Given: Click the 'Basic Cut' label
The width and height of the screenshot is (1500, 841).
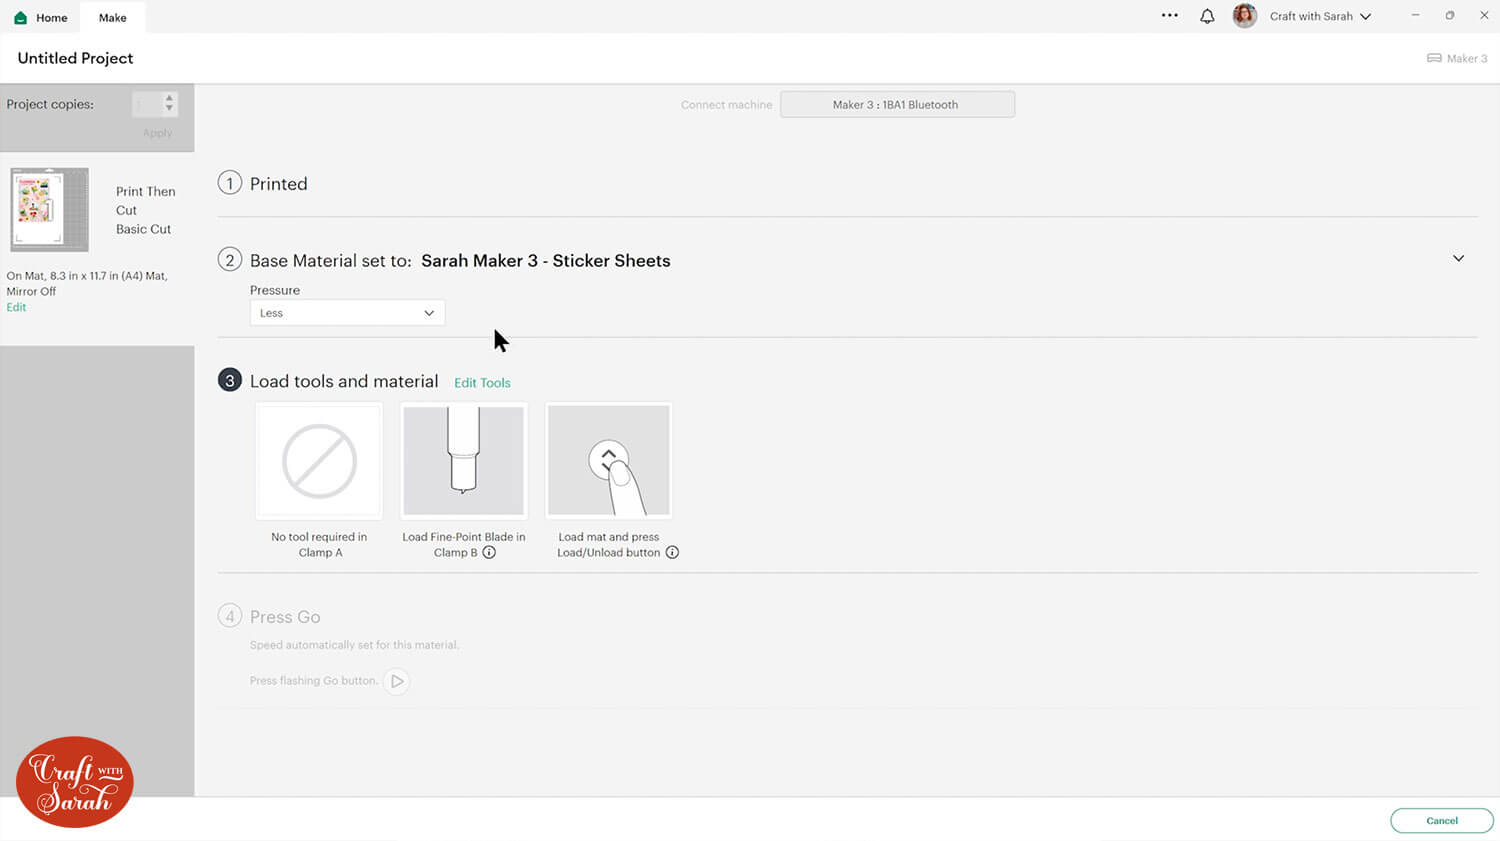Looking at the screenshot, I should point(143,229).
